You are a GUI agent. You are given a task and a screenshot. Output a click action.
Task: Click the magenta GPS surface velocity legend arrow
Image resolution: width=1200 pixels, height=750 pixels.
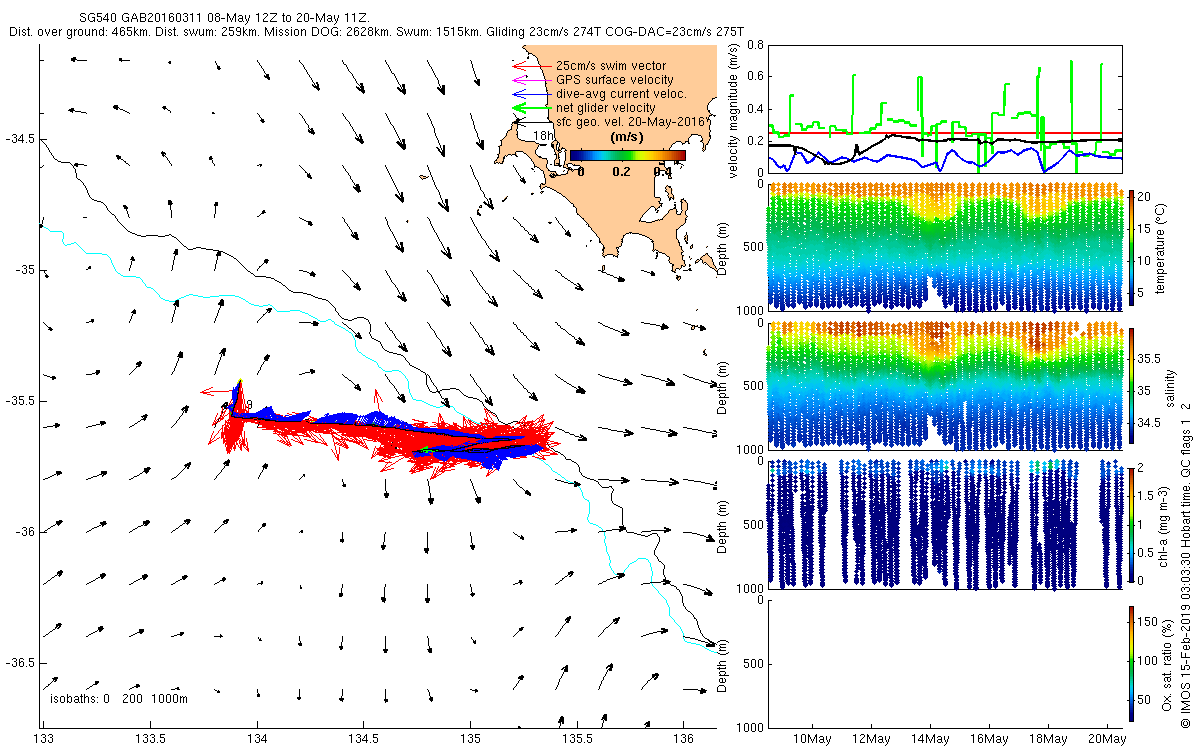point(531,80)
